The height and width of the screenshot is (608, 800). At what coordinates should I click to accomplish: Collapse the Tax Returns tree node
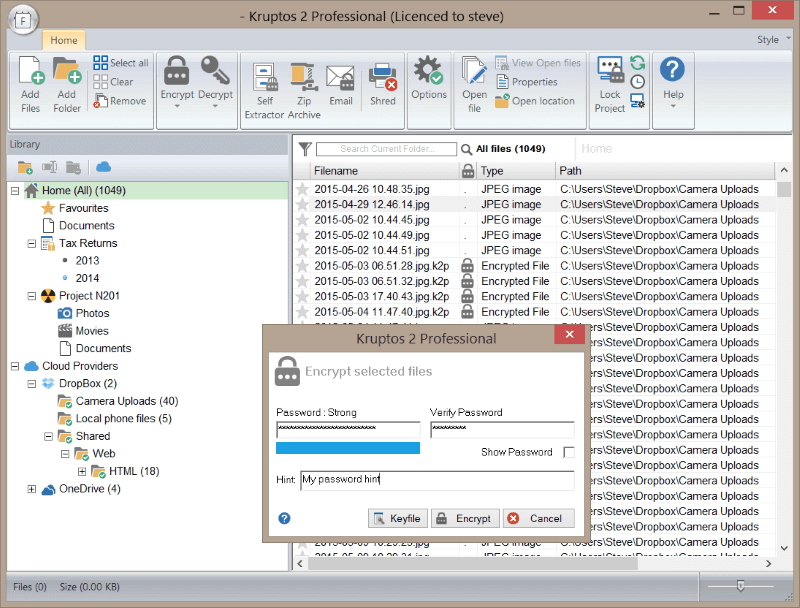[32, 243]
